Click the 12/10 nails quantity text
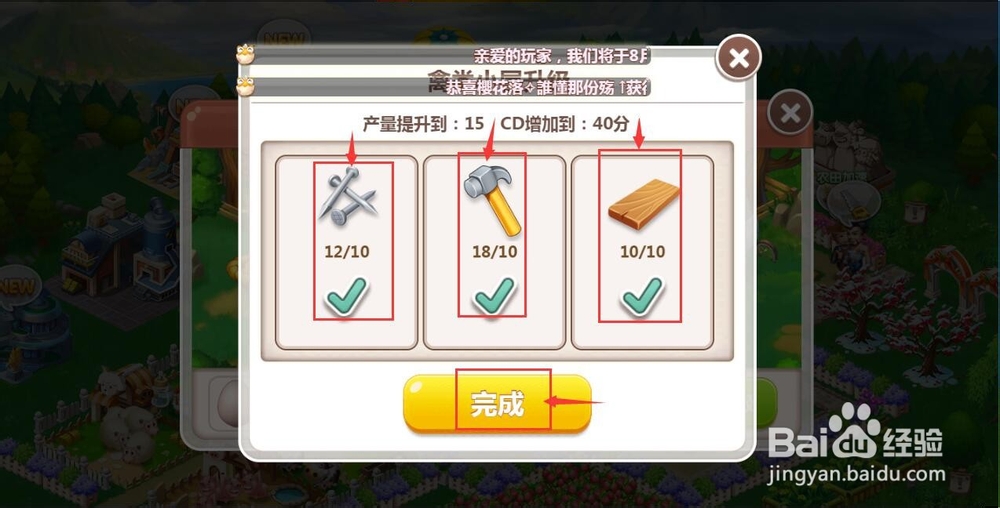1000x508 pixels. pyautogui.click(x=347, y=251)
